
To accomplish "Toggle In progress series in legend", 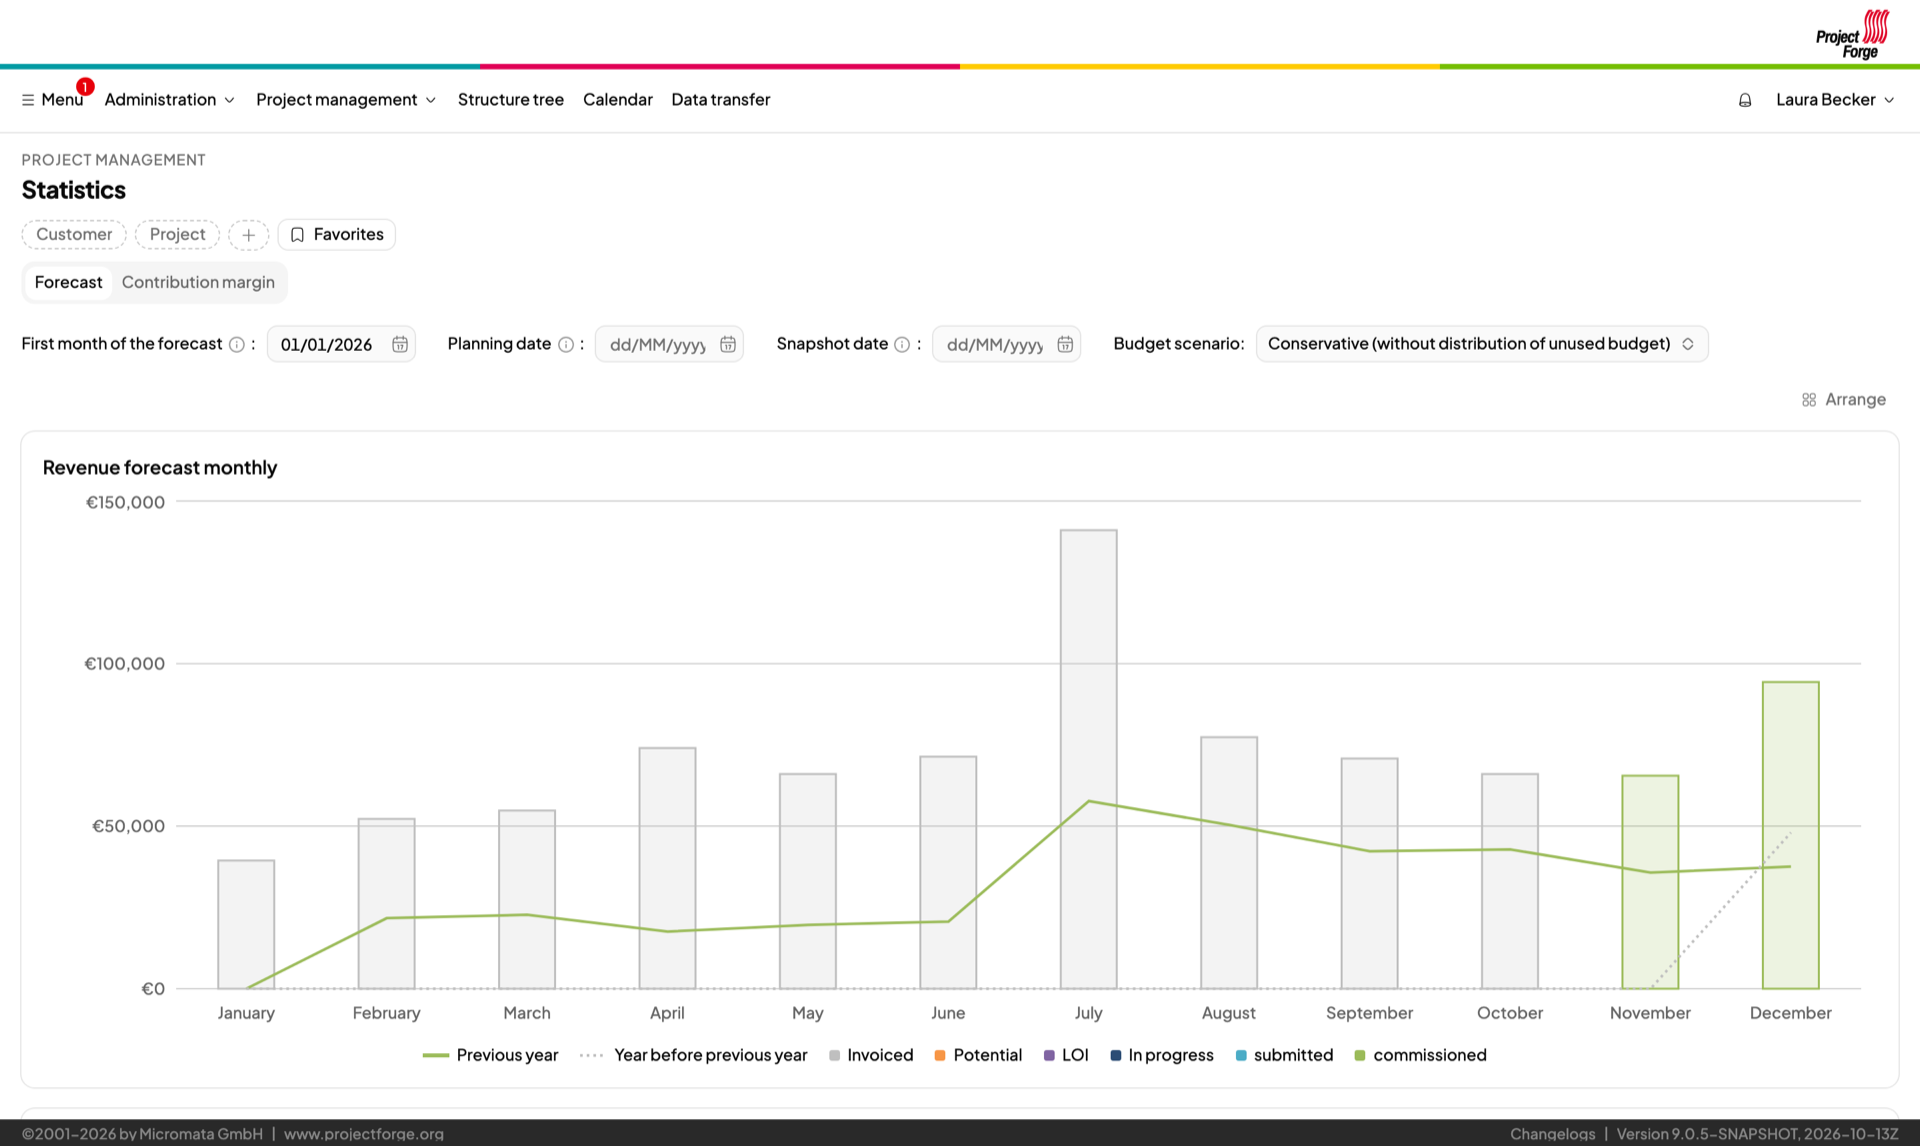I will pos(1162,1055).
